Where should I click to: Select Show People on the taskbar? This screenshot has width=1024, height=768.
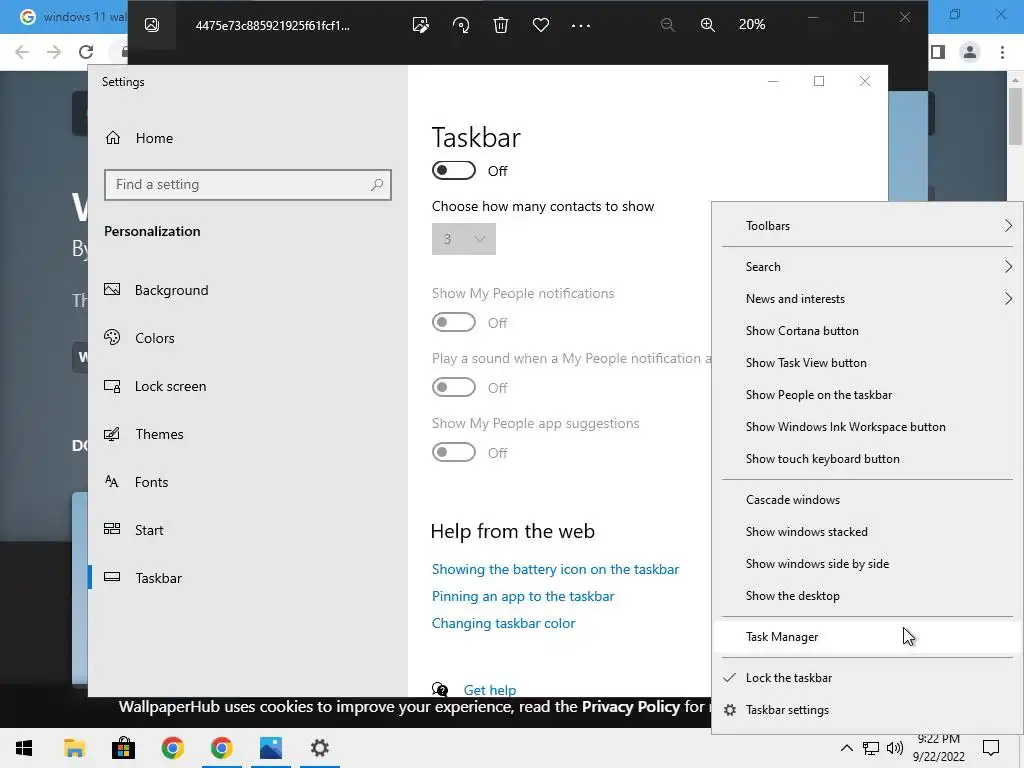pyautogui.click(x=867, y=394)
